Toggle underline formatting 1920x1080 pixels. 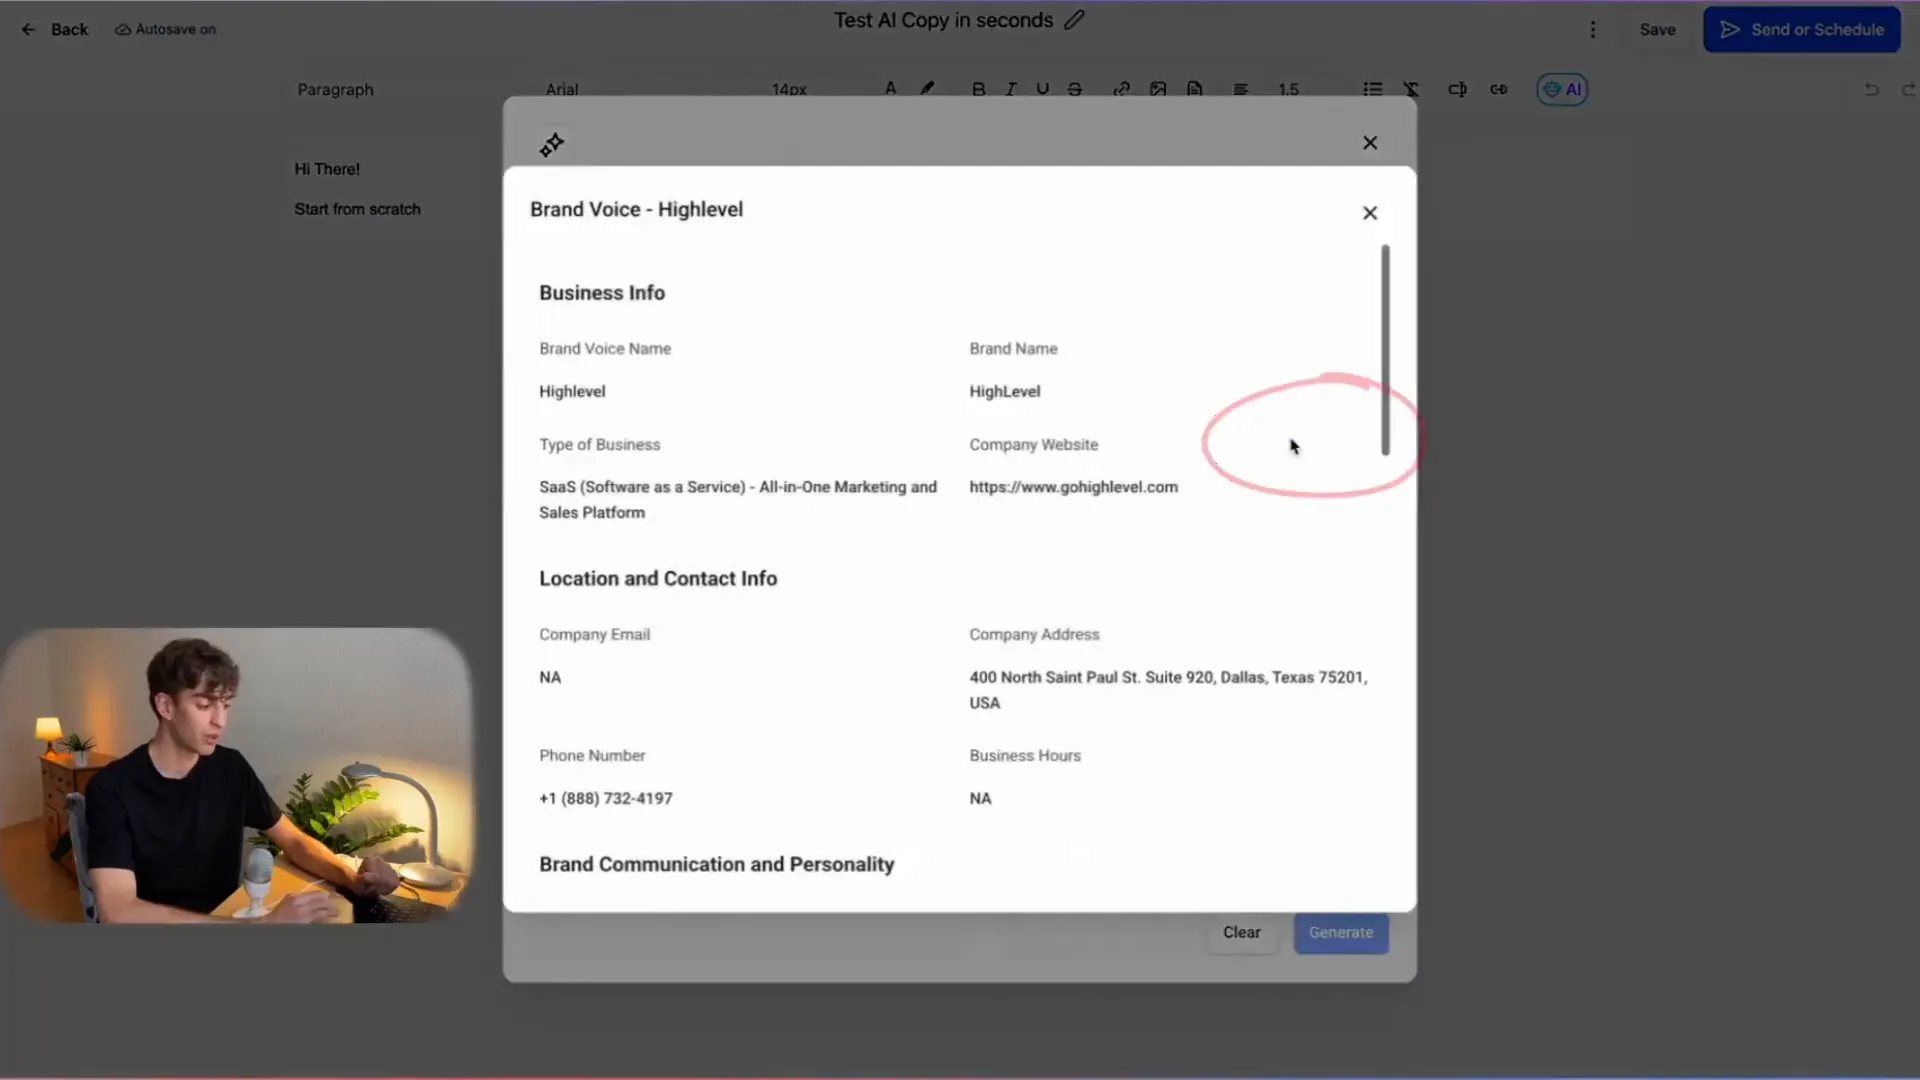coord(1043,89)
